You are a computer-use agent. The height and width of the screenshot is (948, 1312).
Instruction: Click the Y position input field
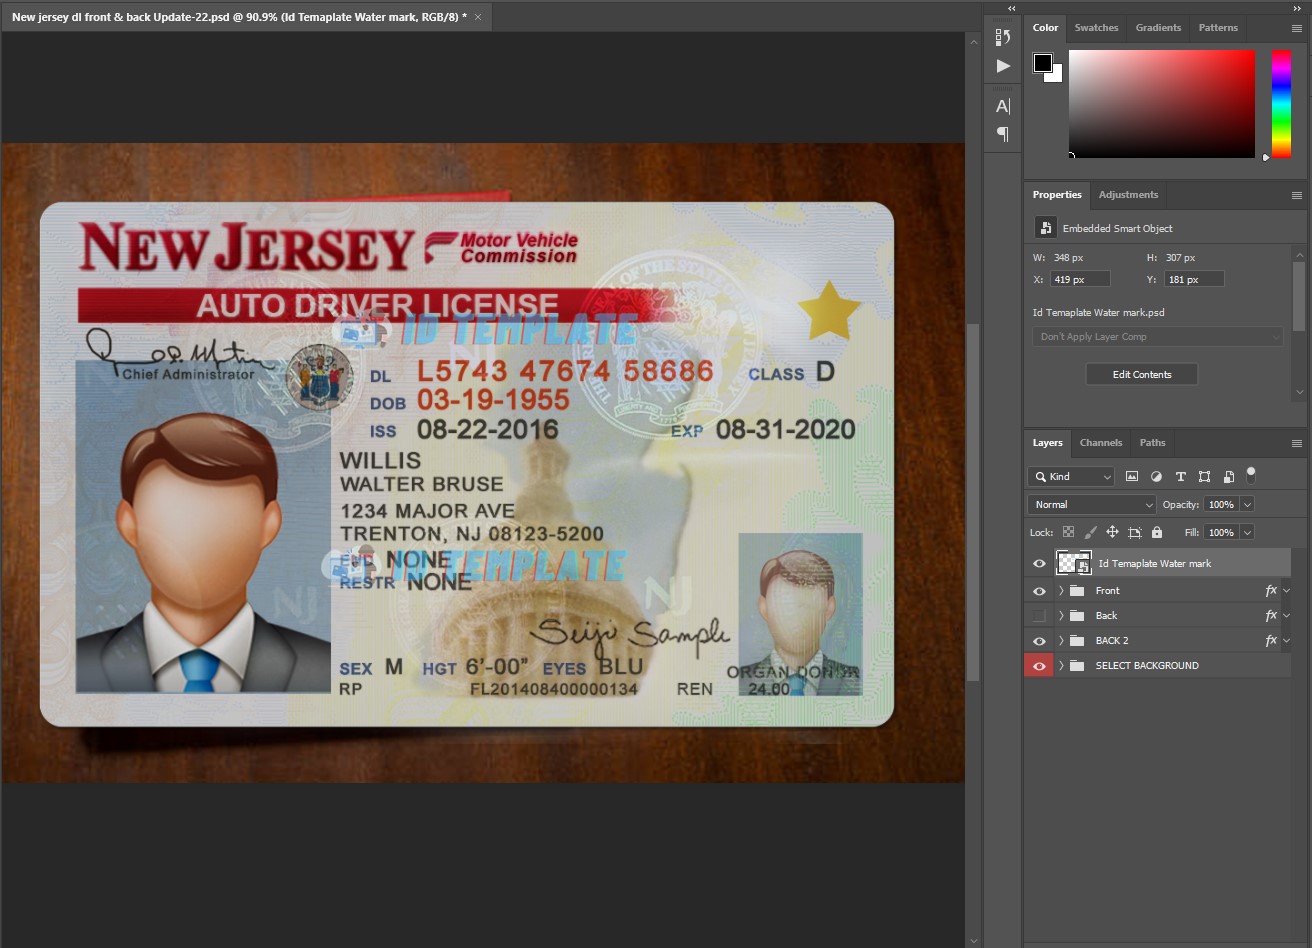[1194, 280]
